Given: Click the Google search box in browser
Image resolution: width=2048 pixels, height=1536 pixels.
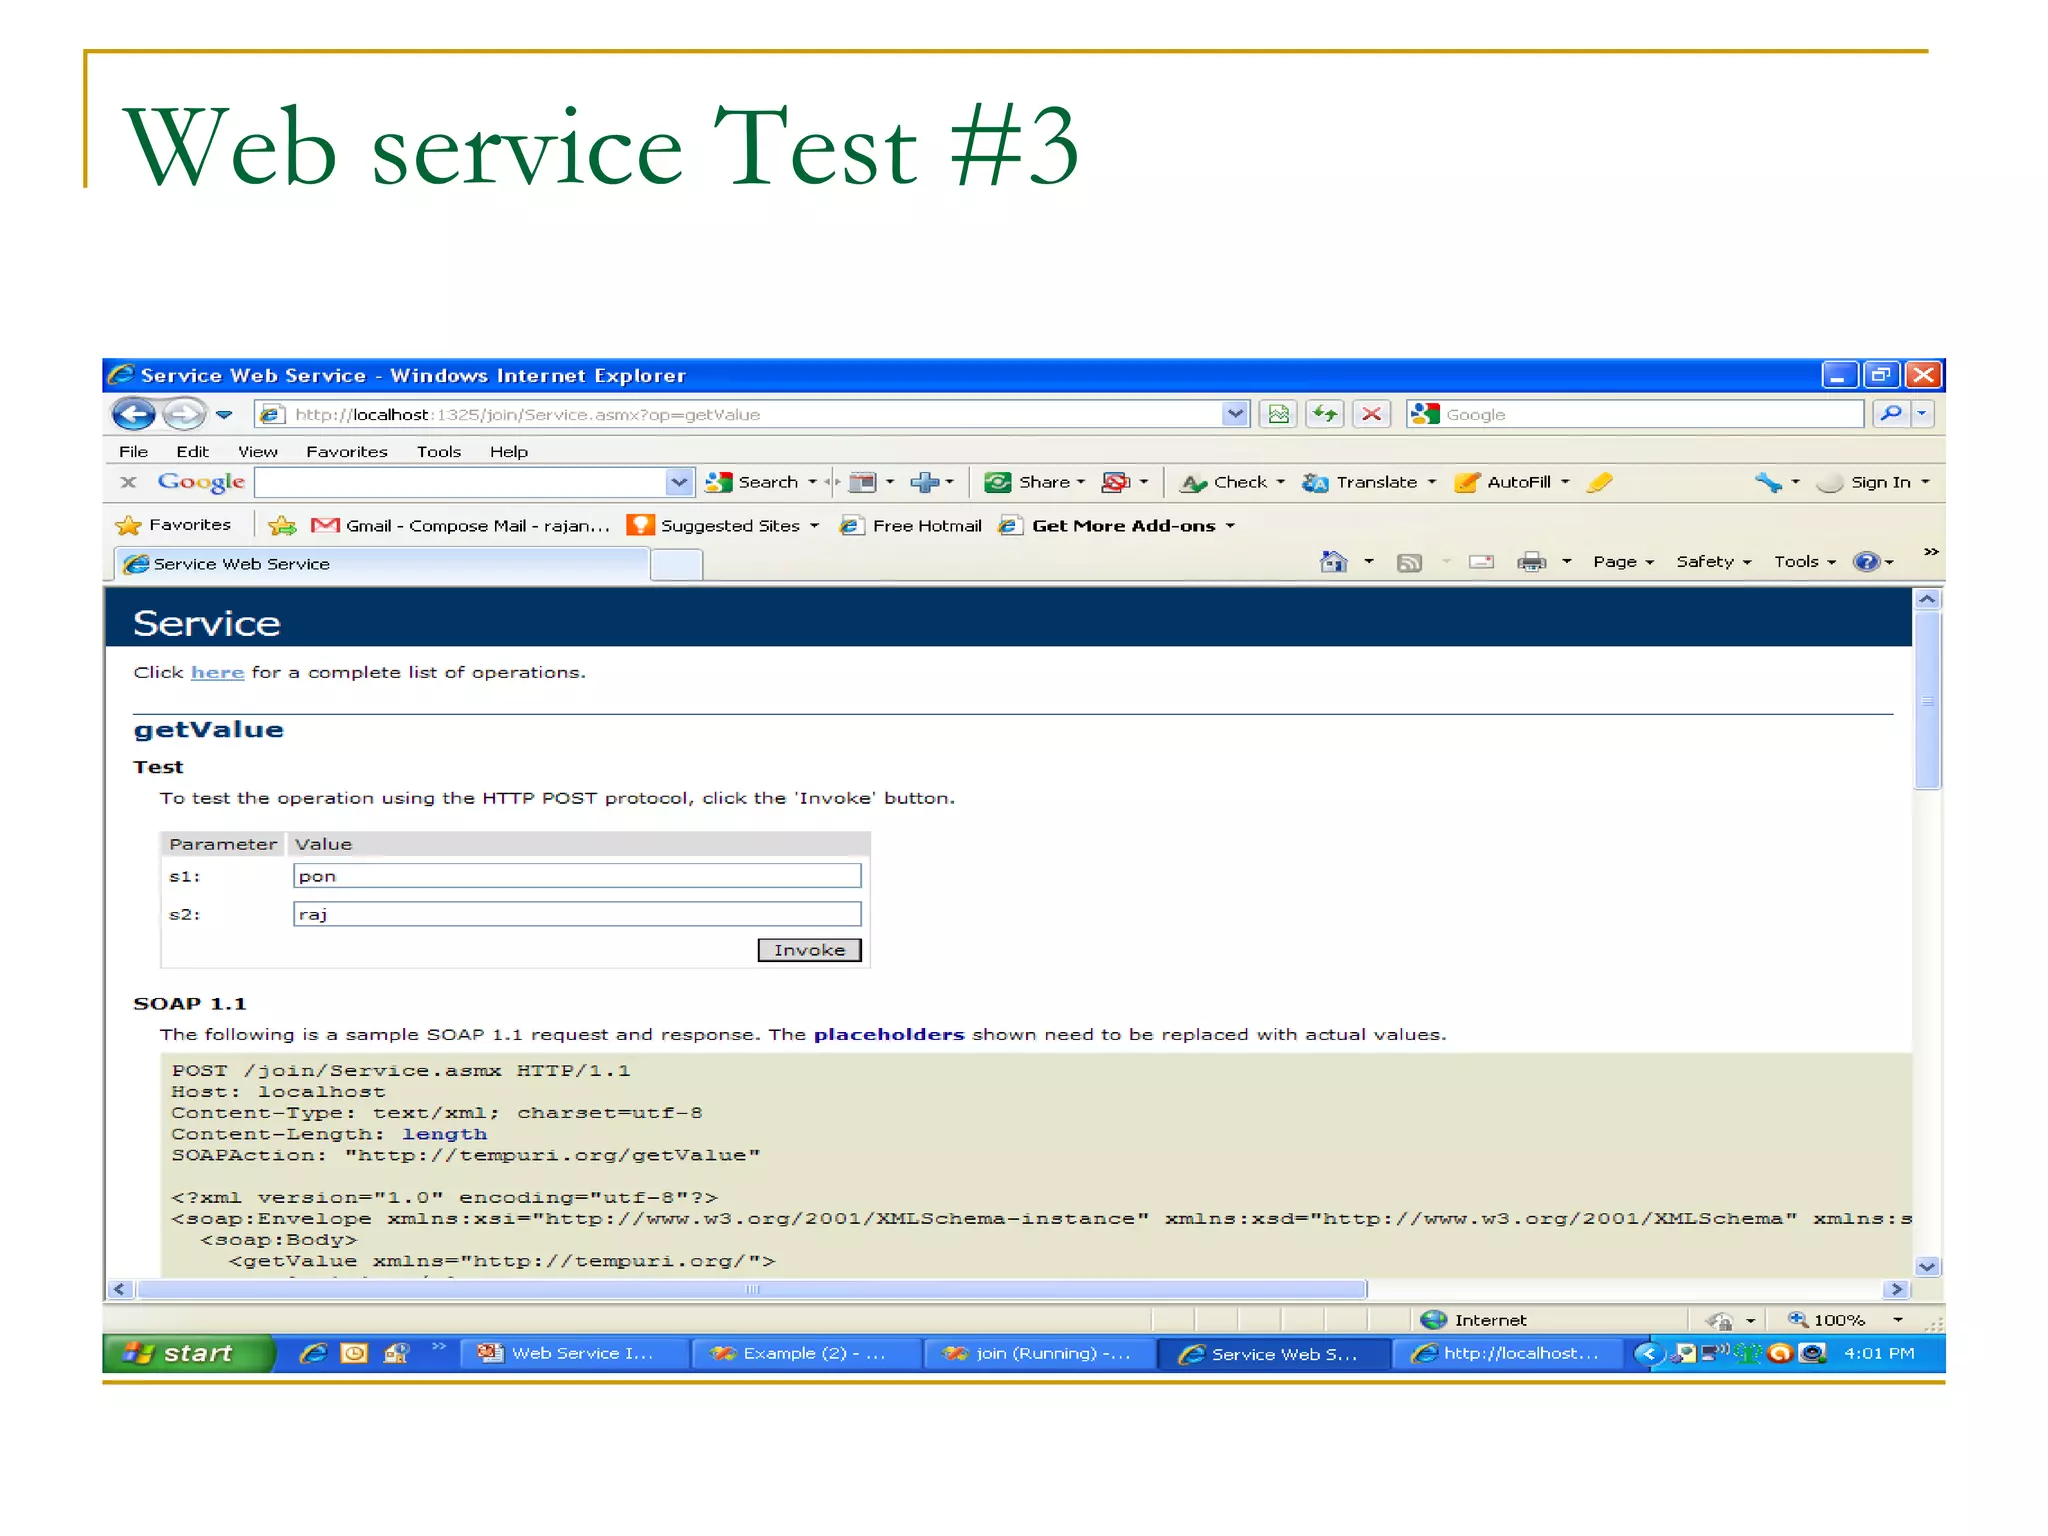Looking at the screenshot, I should 1636,414.
